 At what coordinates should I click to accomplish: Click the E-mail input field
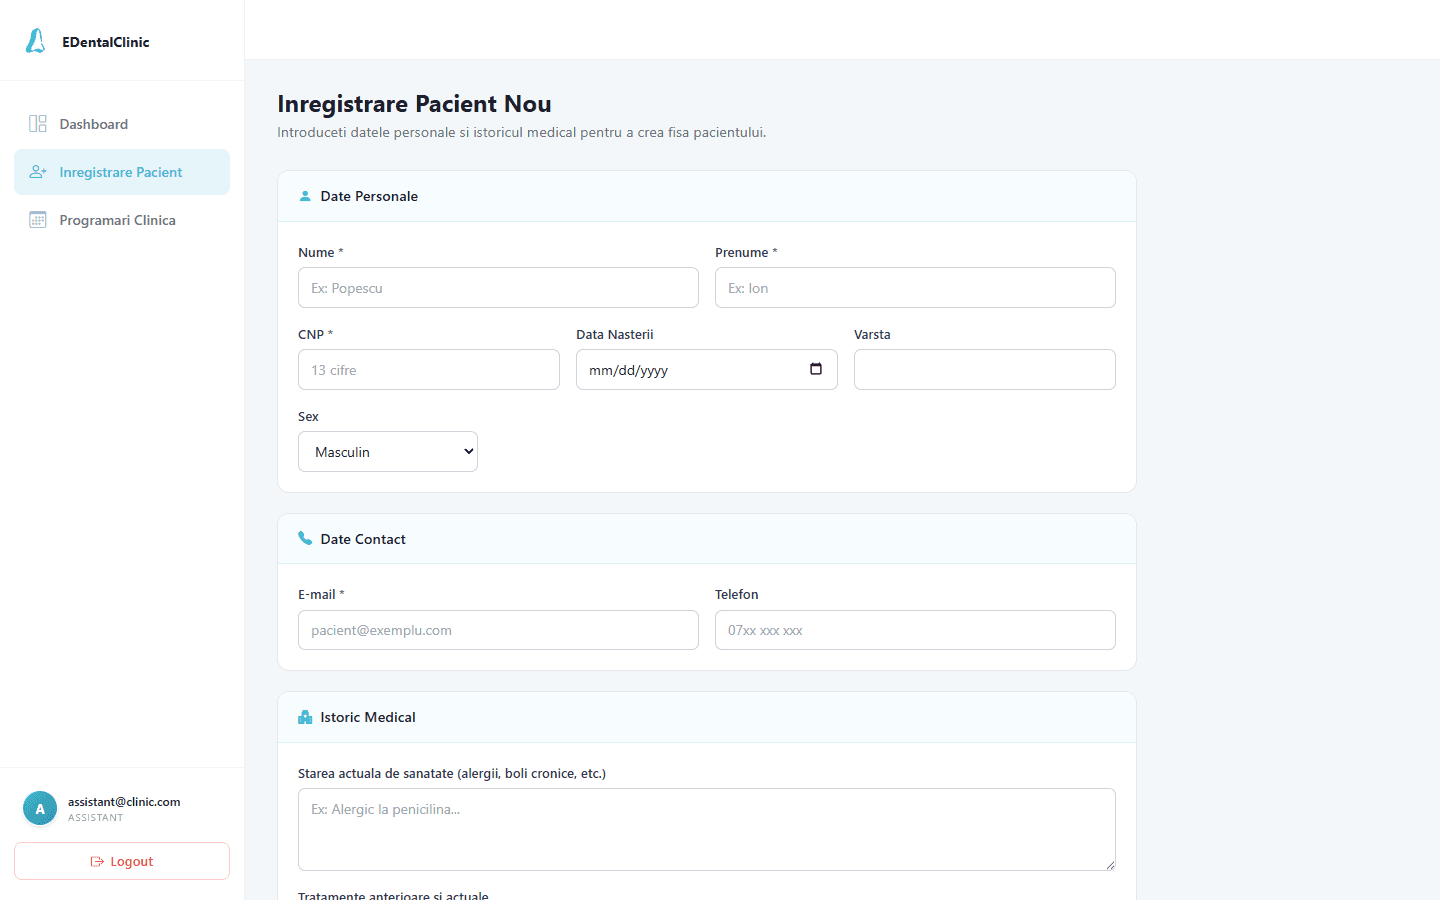coord(498,630)
